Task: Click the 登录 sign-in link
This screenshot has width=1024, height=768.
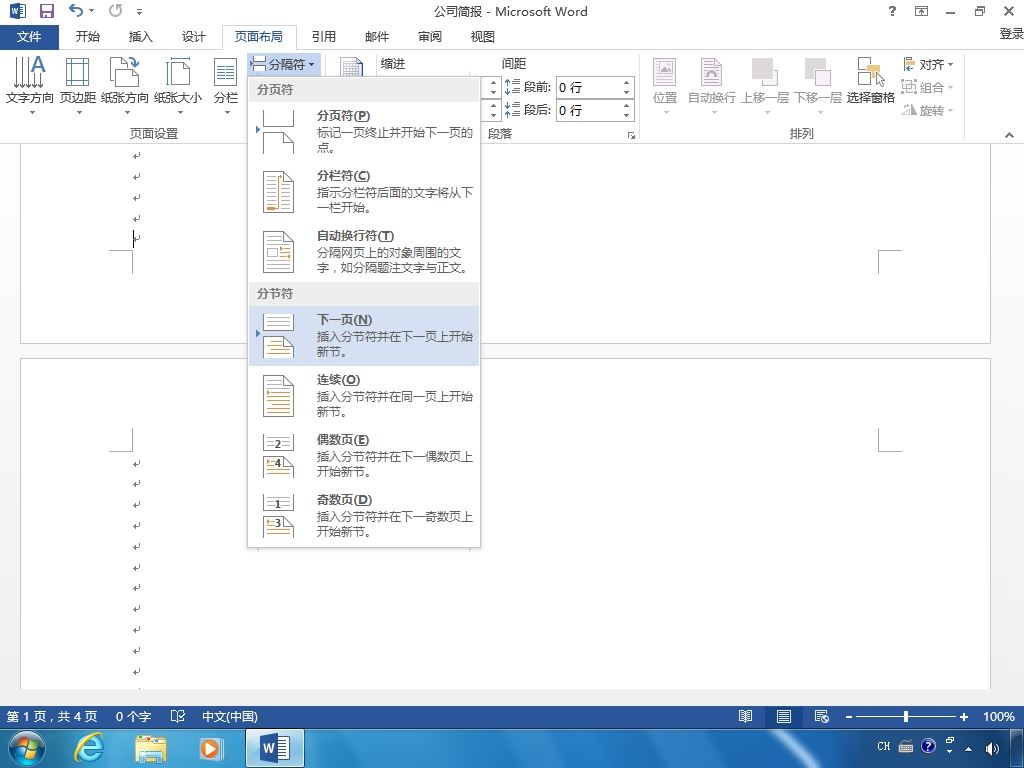Action: point(1011,34)
